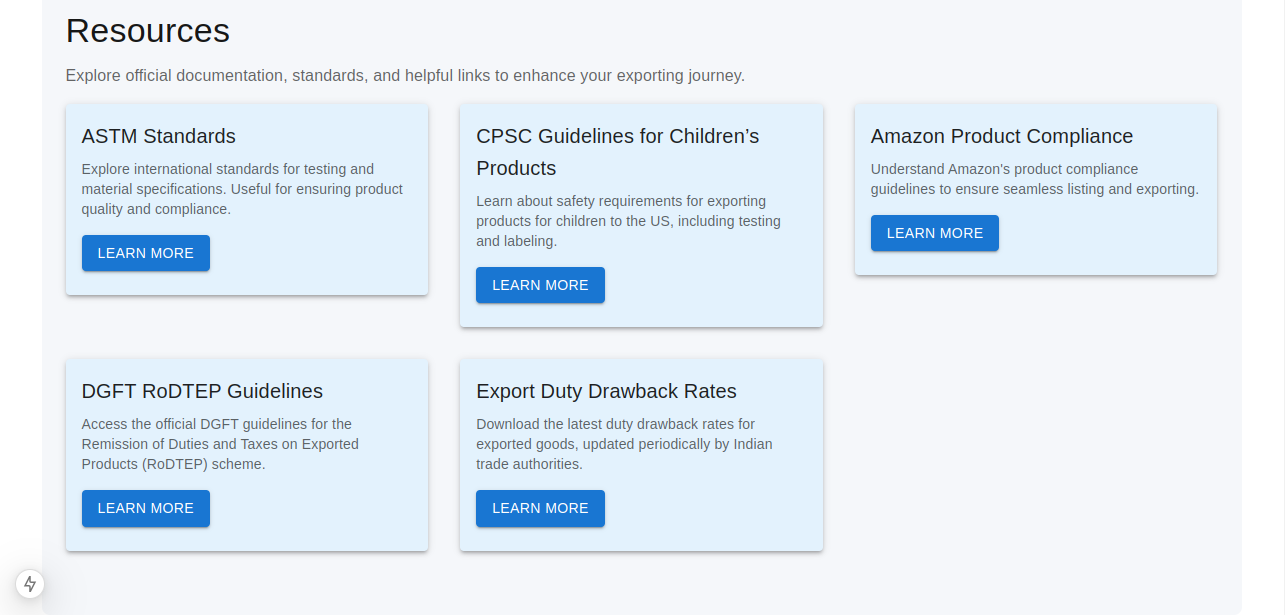
Task: Click LEARN MORE for Export Duty Drawback Rates
Action: (x=540, y=508)
